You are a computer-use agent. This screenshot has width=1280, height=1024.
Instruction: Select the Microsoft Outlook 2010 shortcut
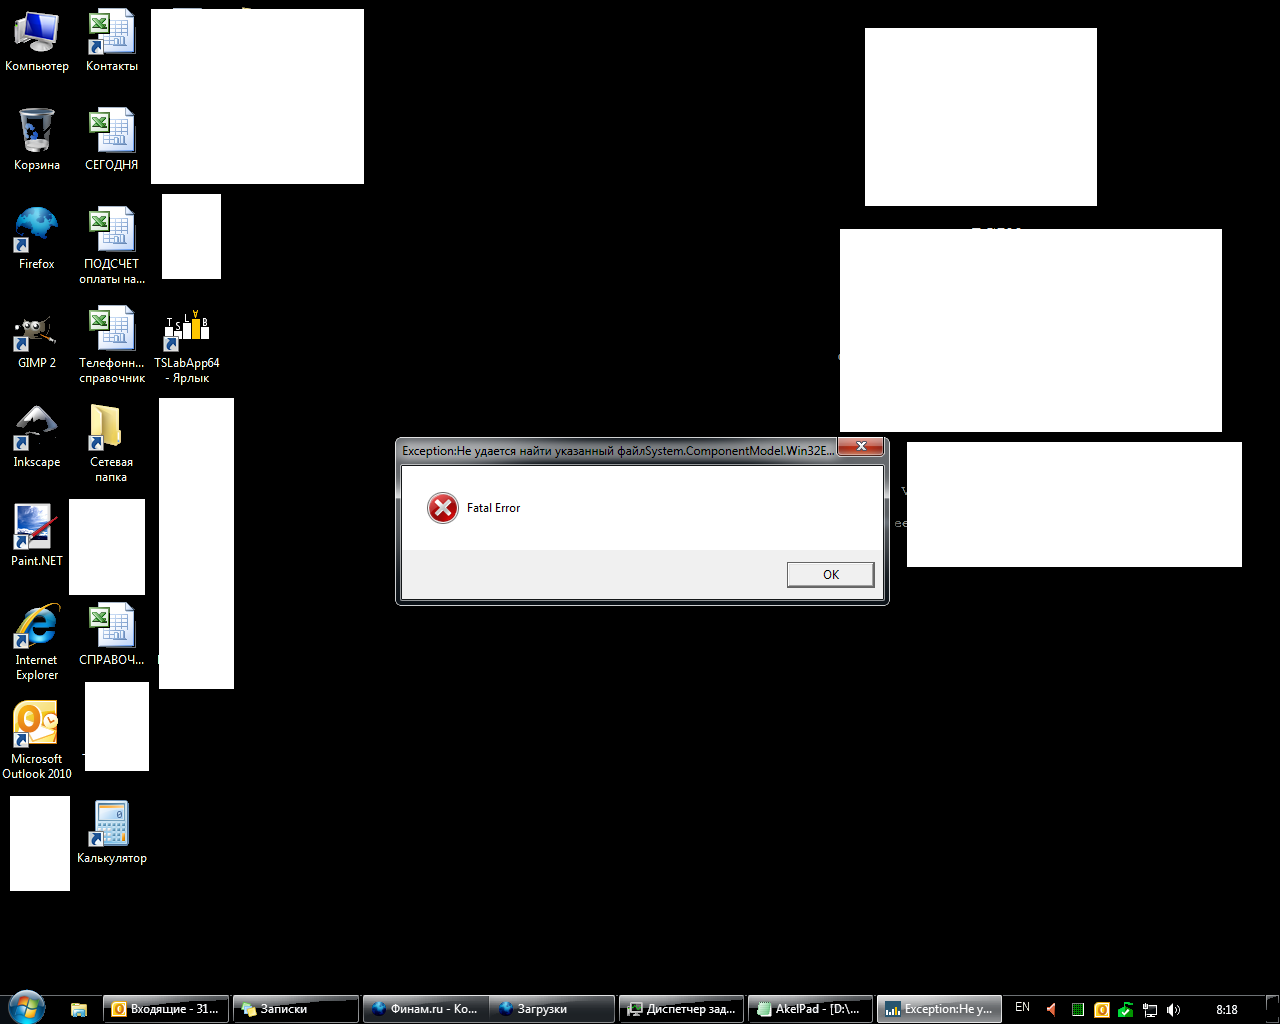[x=37, y=741]
